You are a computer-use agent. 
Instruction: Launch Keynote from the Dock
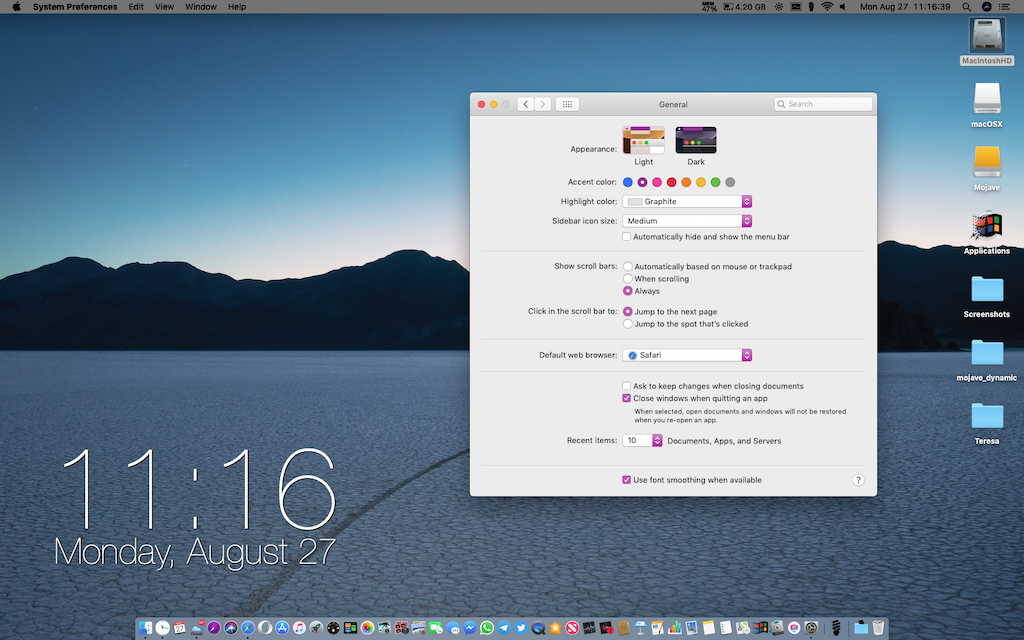641,628
